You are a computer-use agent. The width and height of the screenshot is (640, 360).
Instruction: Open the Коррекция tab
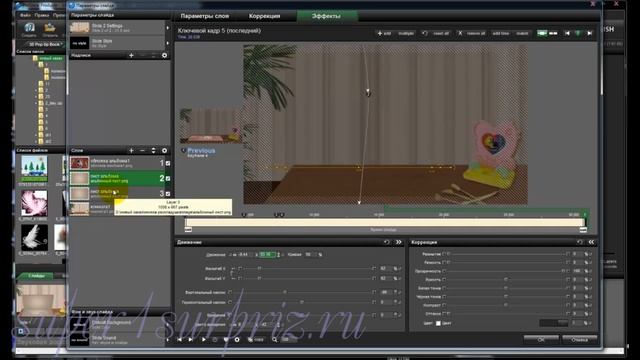[264, 16]
